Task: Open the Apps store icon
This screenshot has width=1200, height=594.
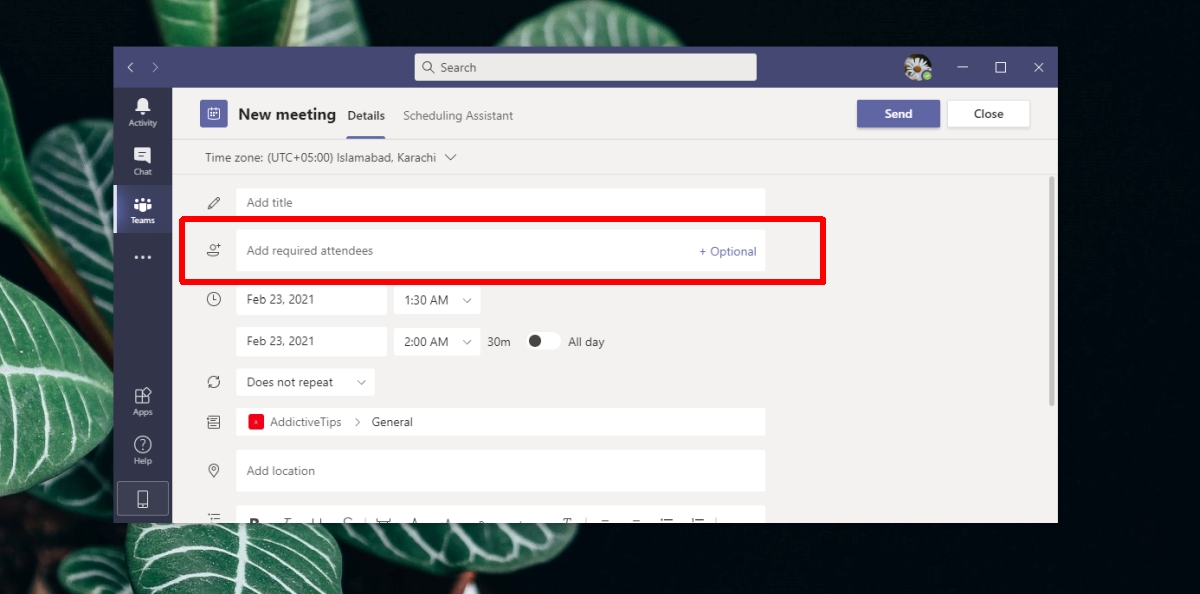Action: pos(143,401)
